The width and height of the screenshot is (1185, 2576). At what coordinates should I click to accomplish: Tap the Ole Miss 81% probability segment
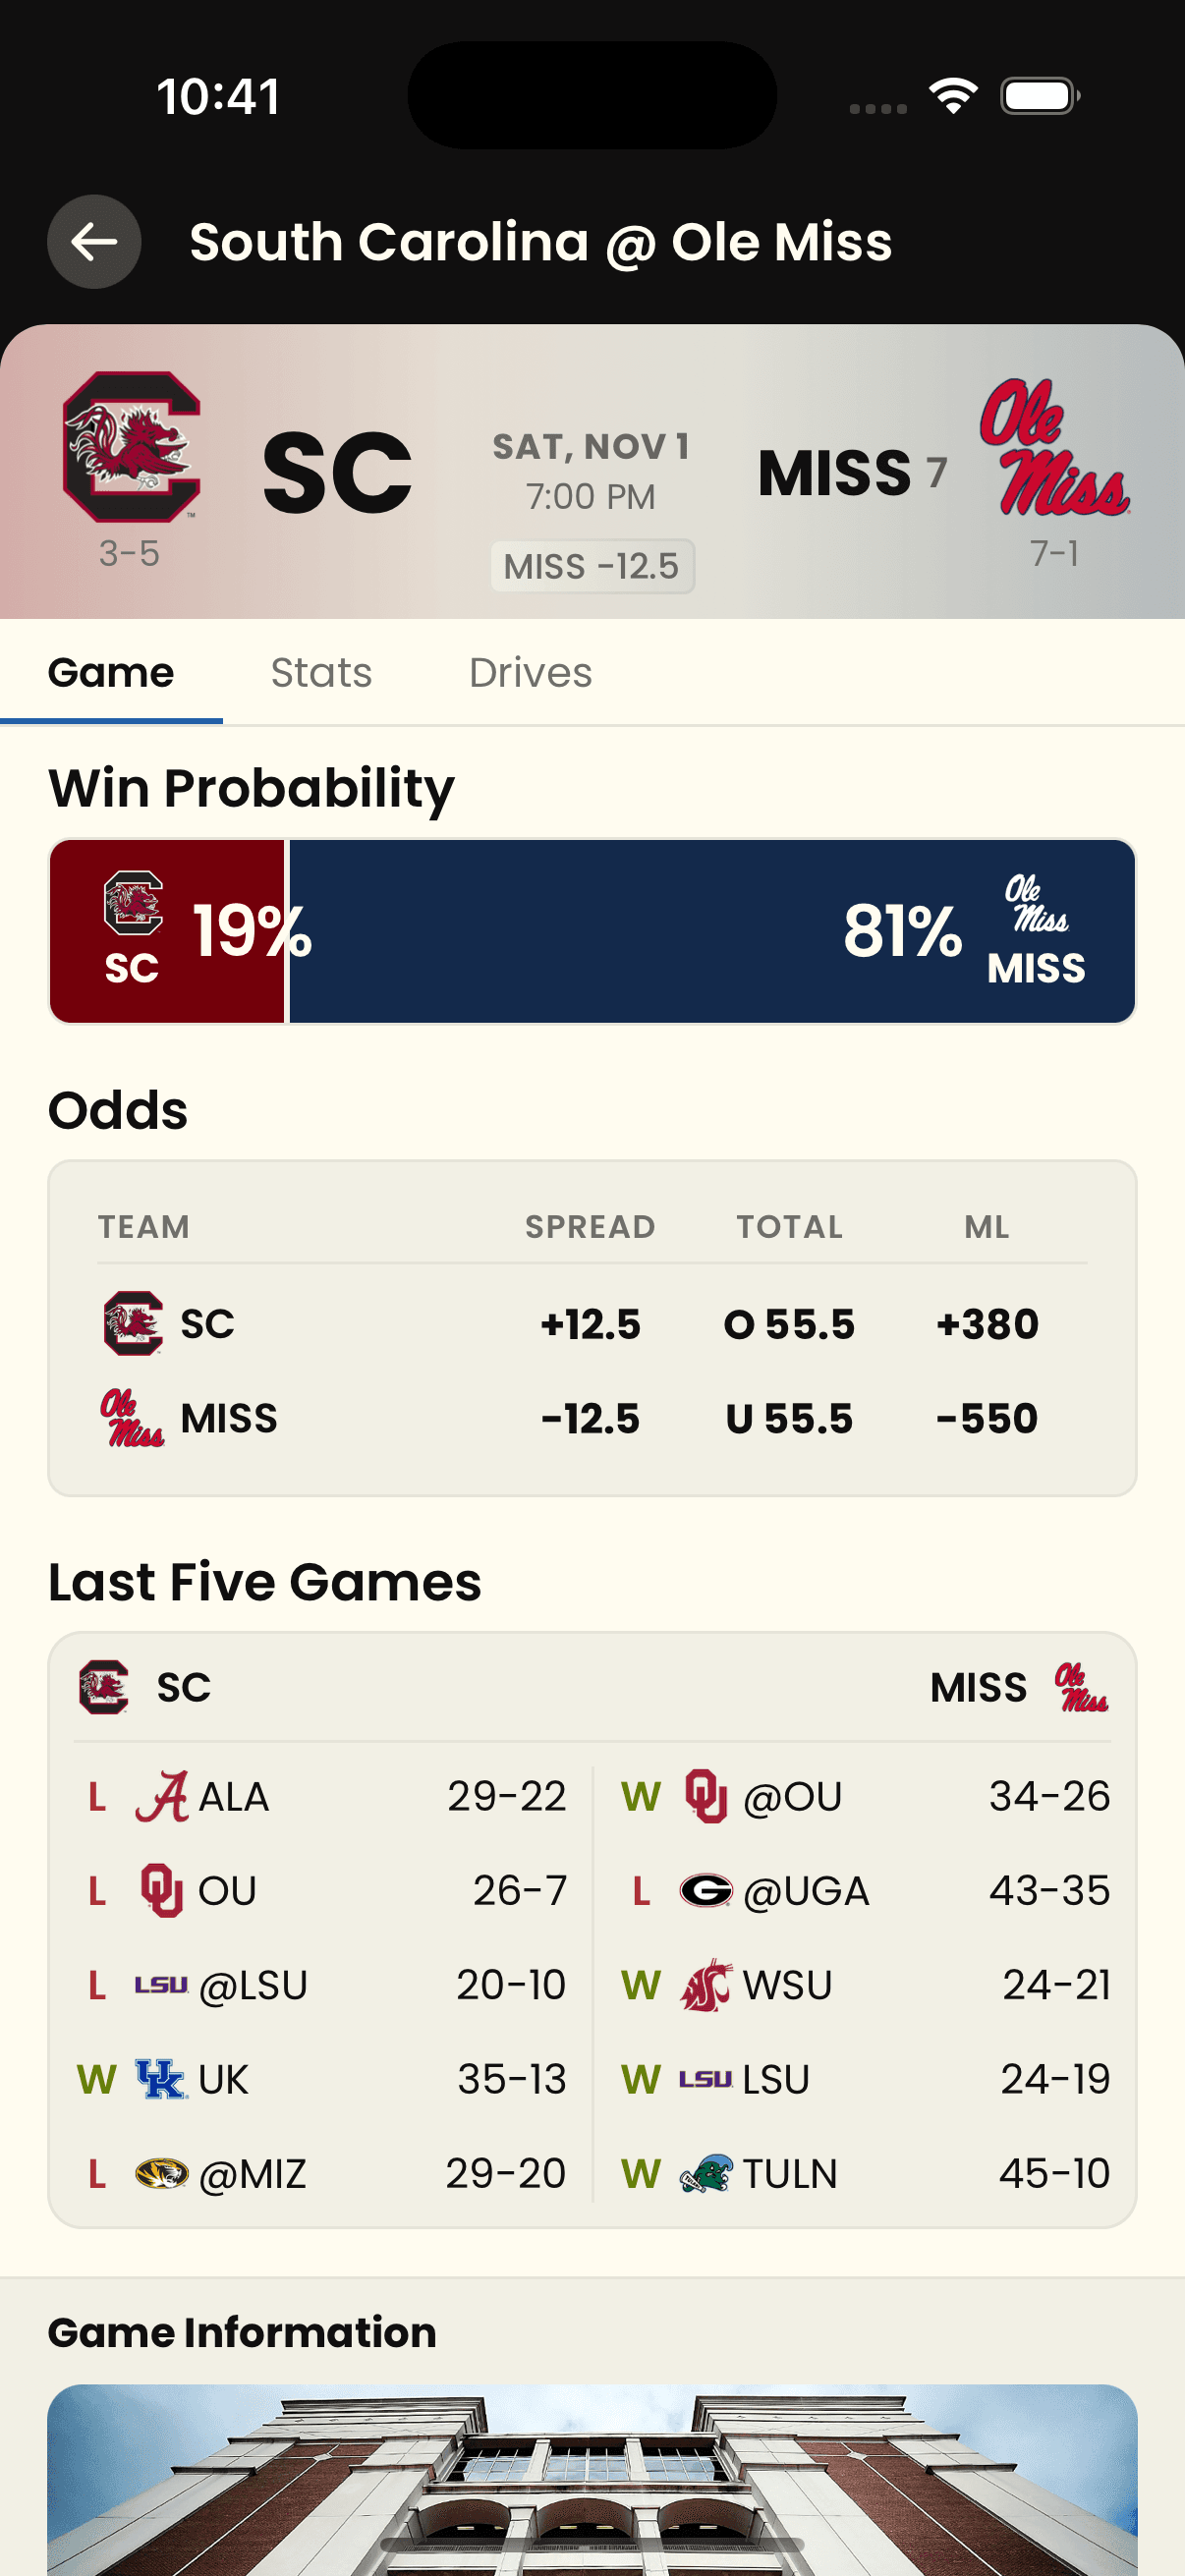click(x=711, y=931)
